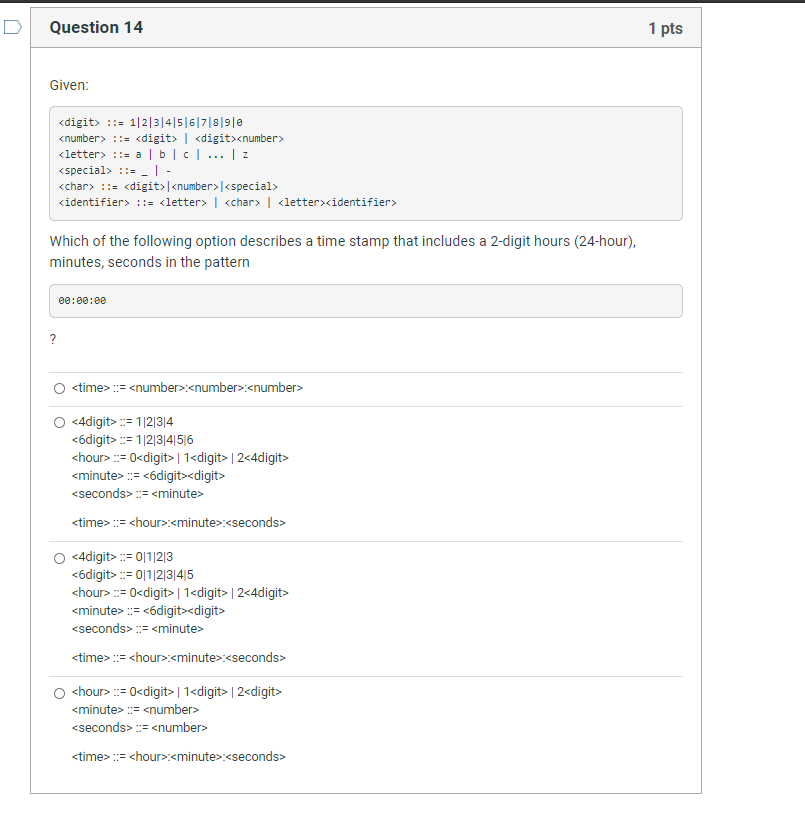Click the 1 pts label

(668, 28)
